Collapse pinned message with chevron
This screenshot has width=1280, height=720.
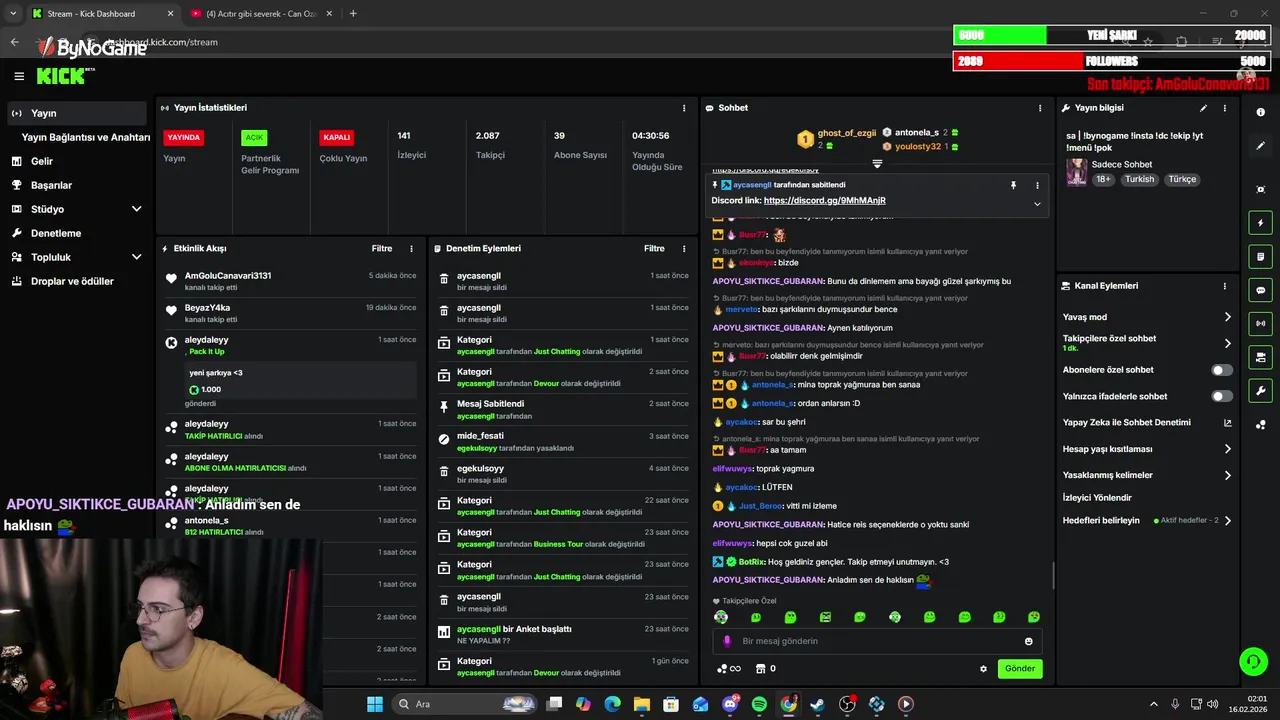click(x=1037, y=204)
